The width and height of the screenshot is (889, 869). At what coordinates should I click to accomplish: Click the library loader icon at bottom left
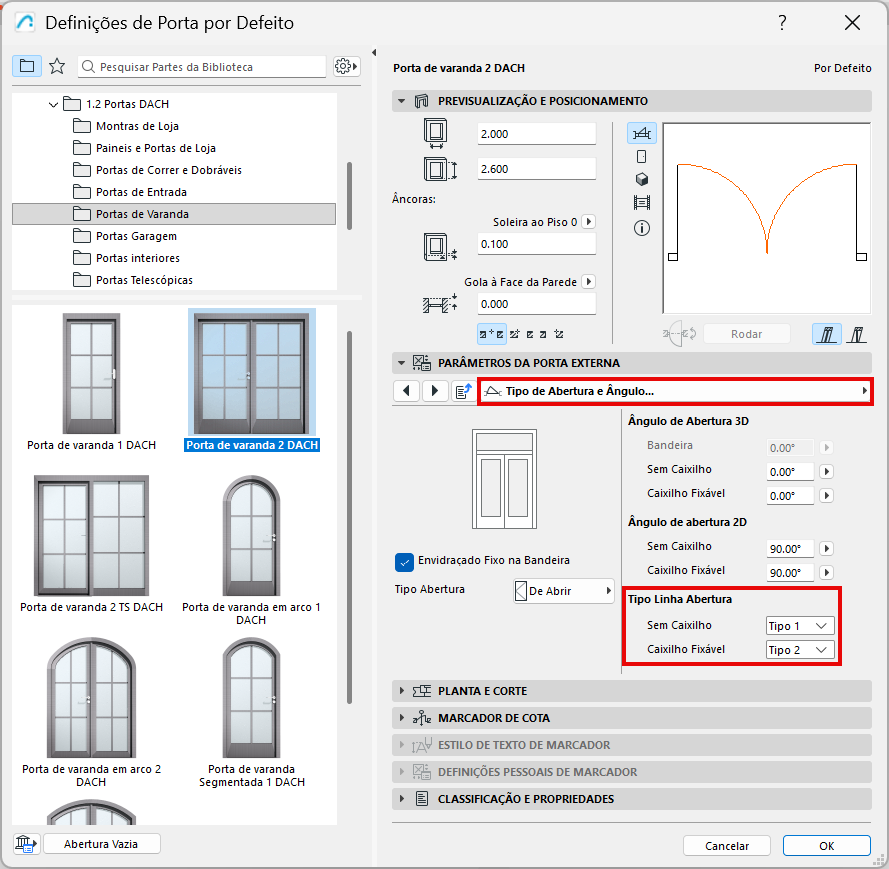[26, 843]
